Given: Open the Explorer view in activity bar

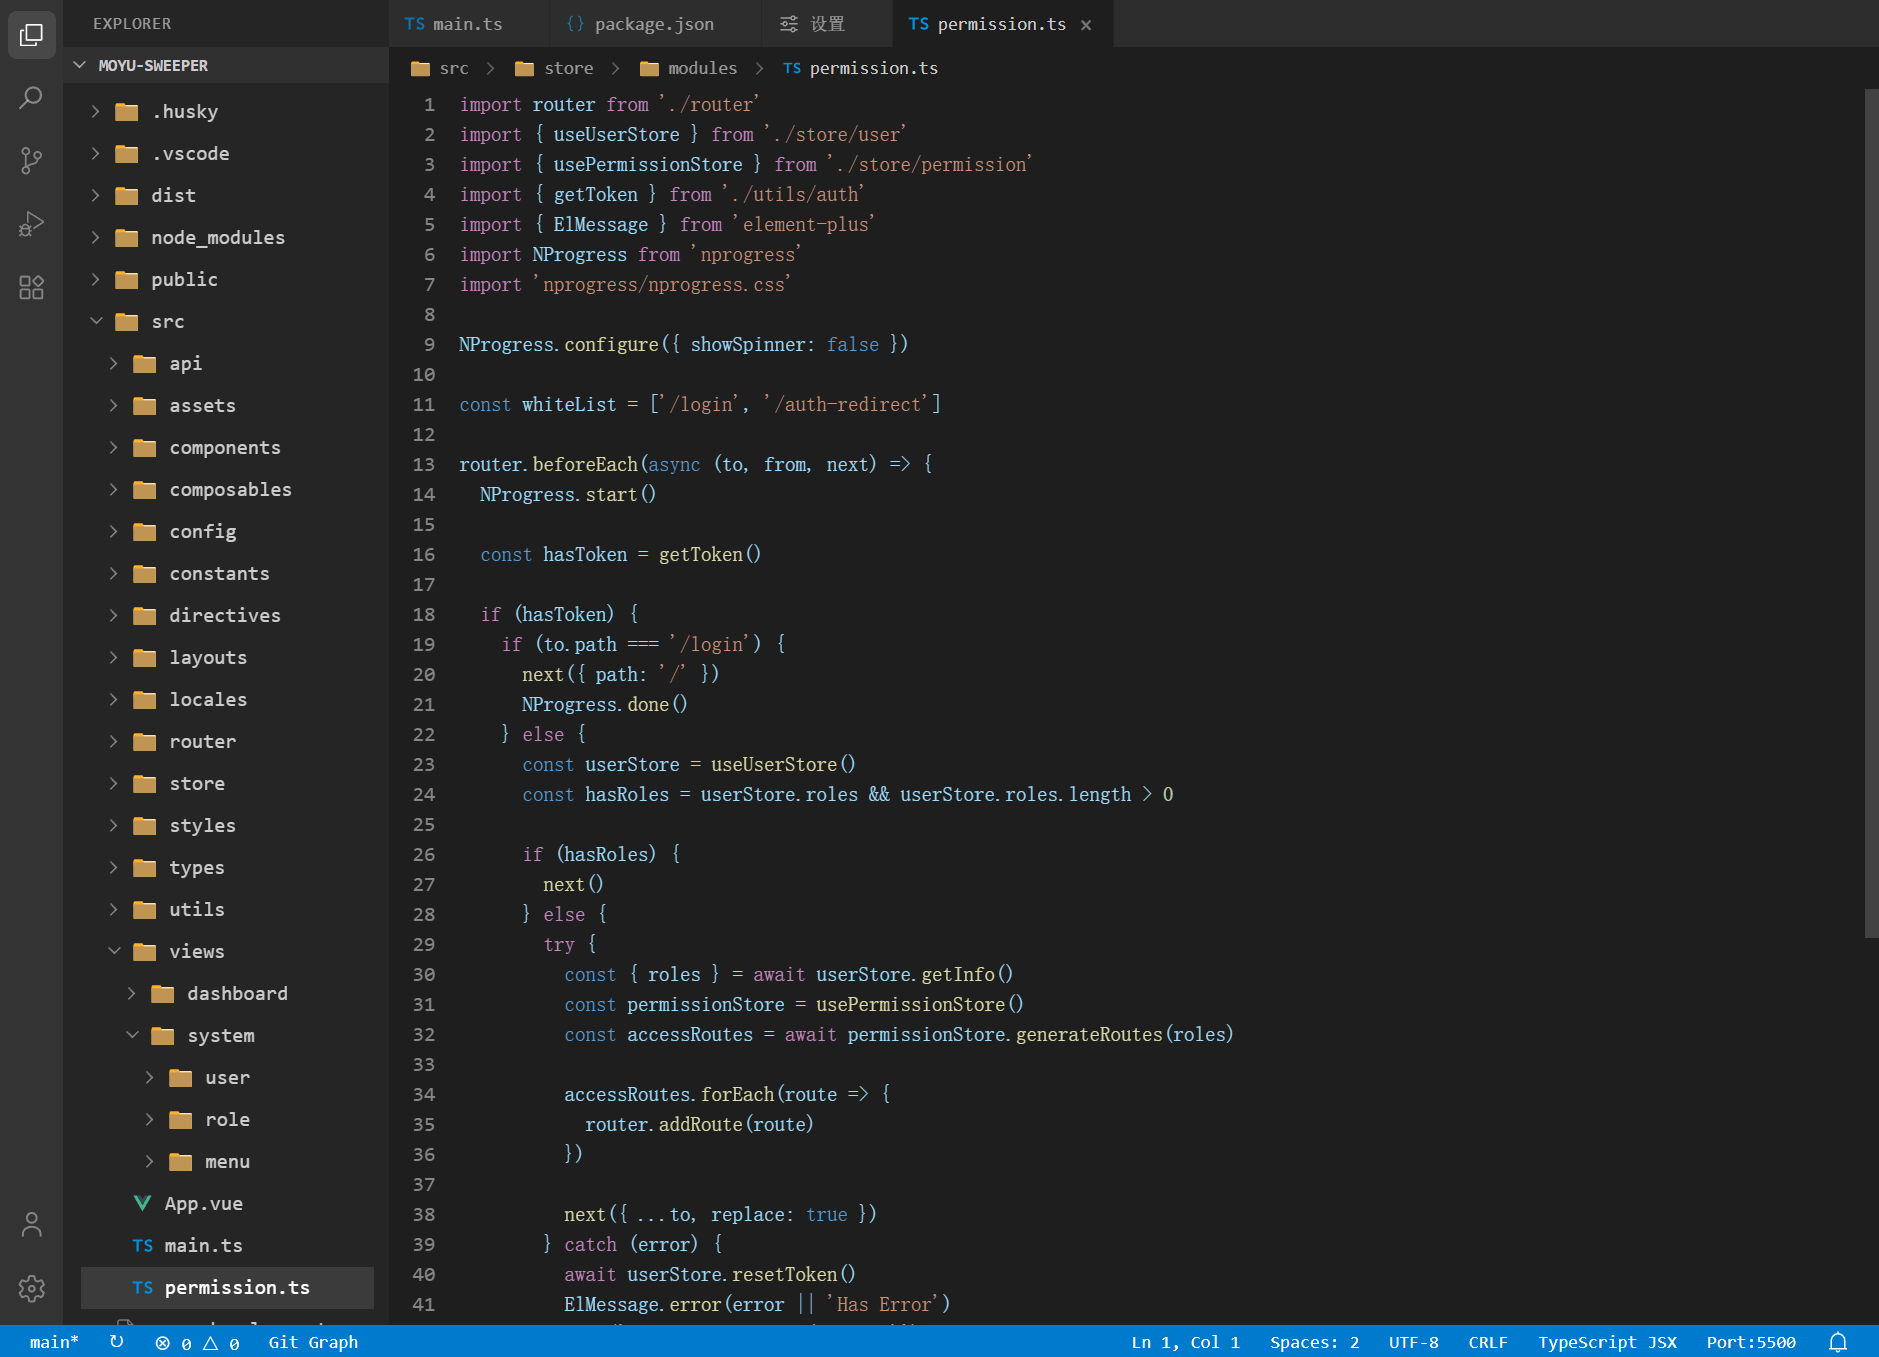Looking at the screenshot, I should coord(31,35).
